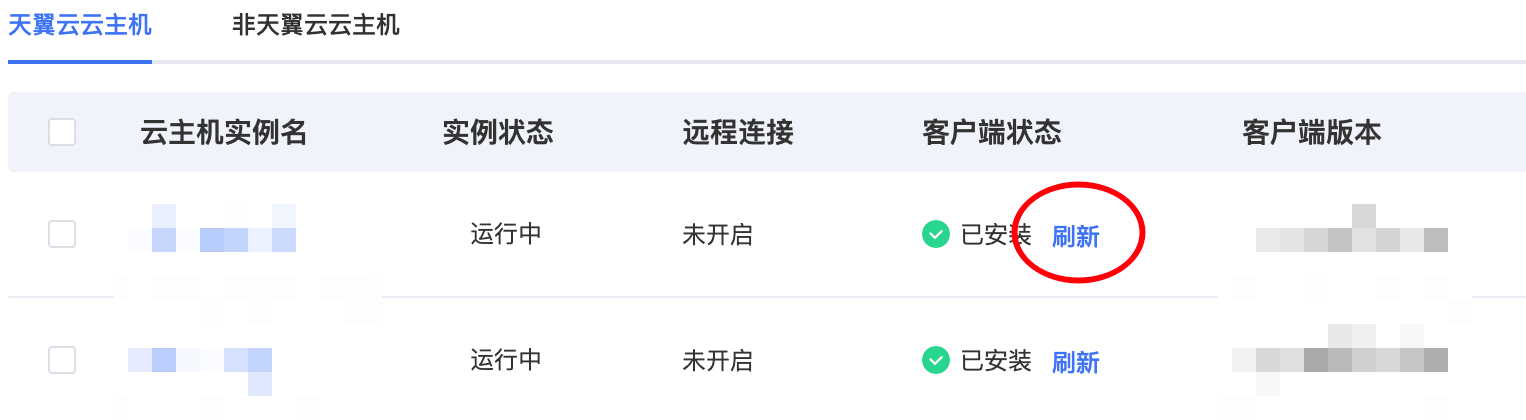Click green installed checkmark icon in second row
The width and height of the screenshot is (1526, 420).
pos(935,360)
